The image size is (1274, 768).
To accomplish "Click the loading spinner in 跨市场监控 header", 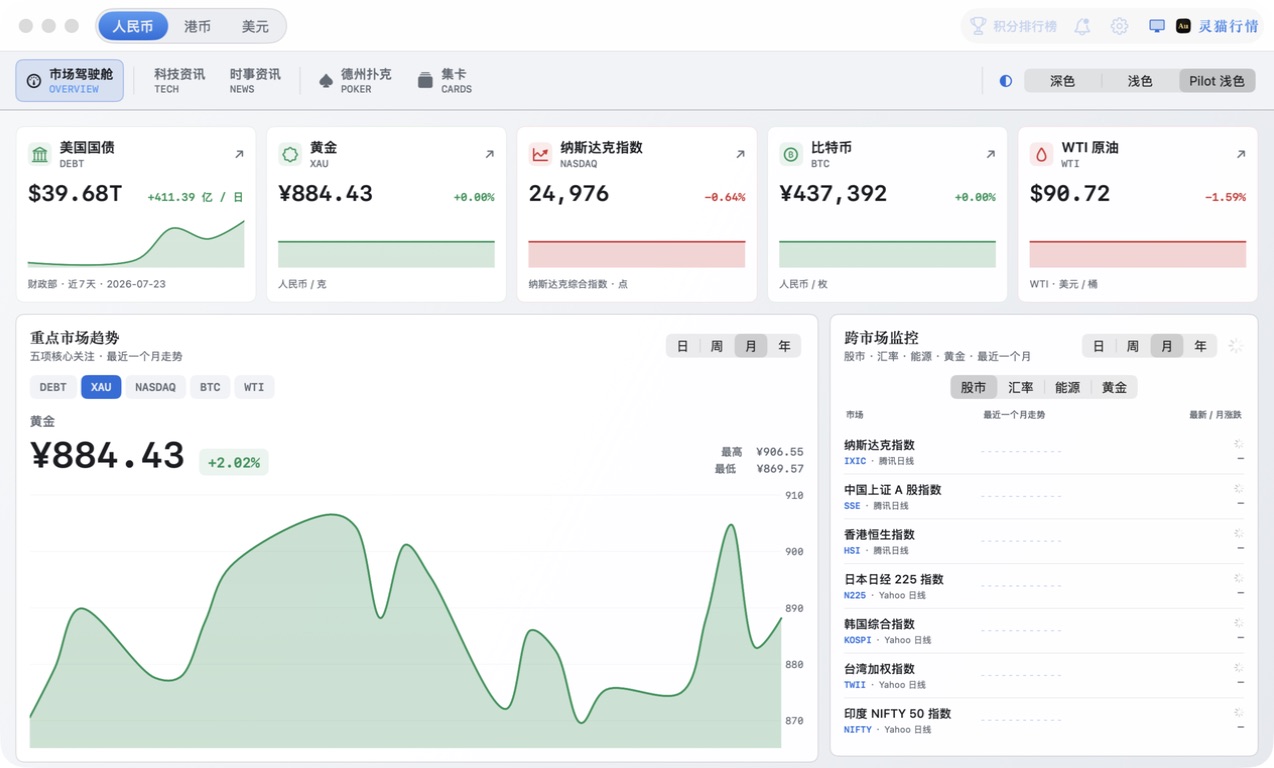I will 1235,346.
